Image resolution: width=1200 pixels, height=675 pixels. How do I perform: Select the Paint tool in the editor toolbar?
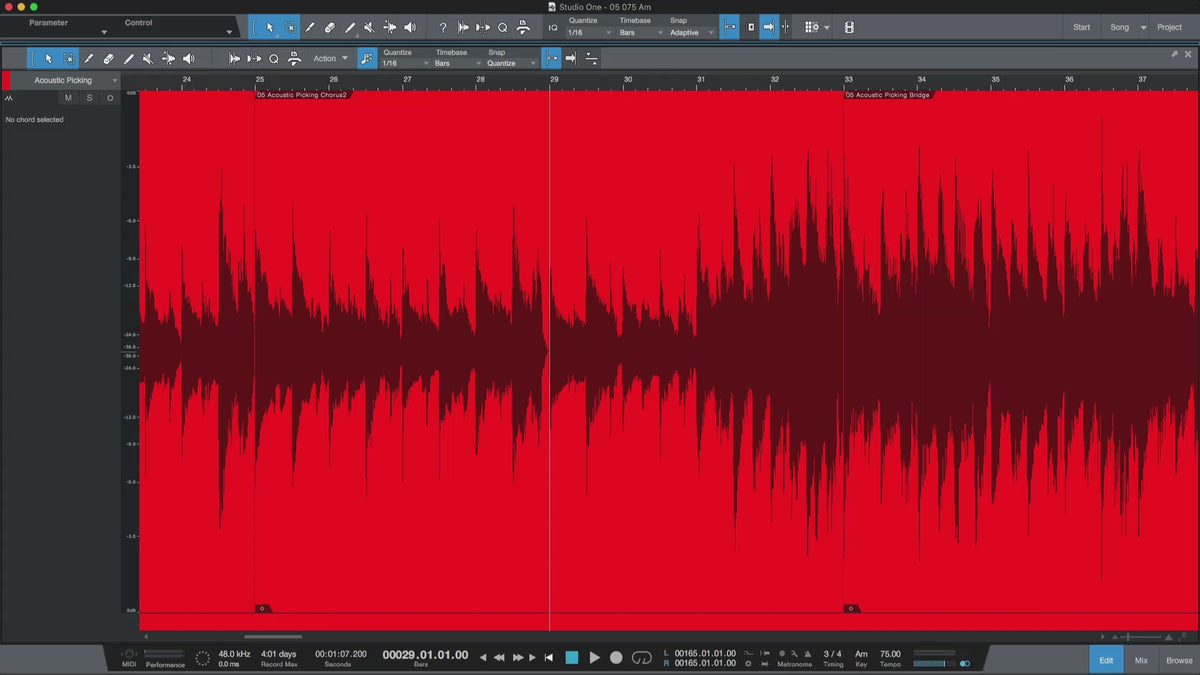click(128, 59)
